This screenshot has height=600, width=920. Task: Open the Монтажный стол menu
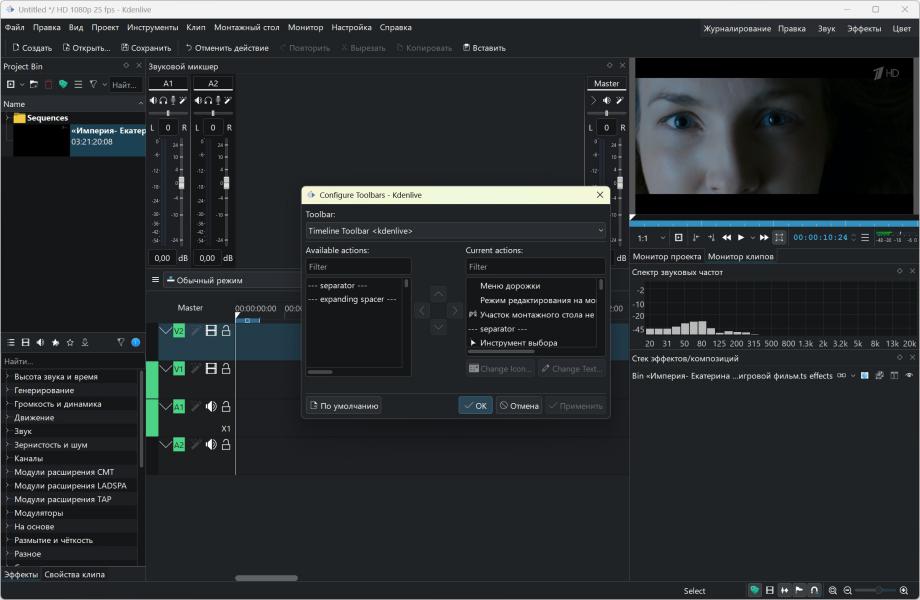244,27
